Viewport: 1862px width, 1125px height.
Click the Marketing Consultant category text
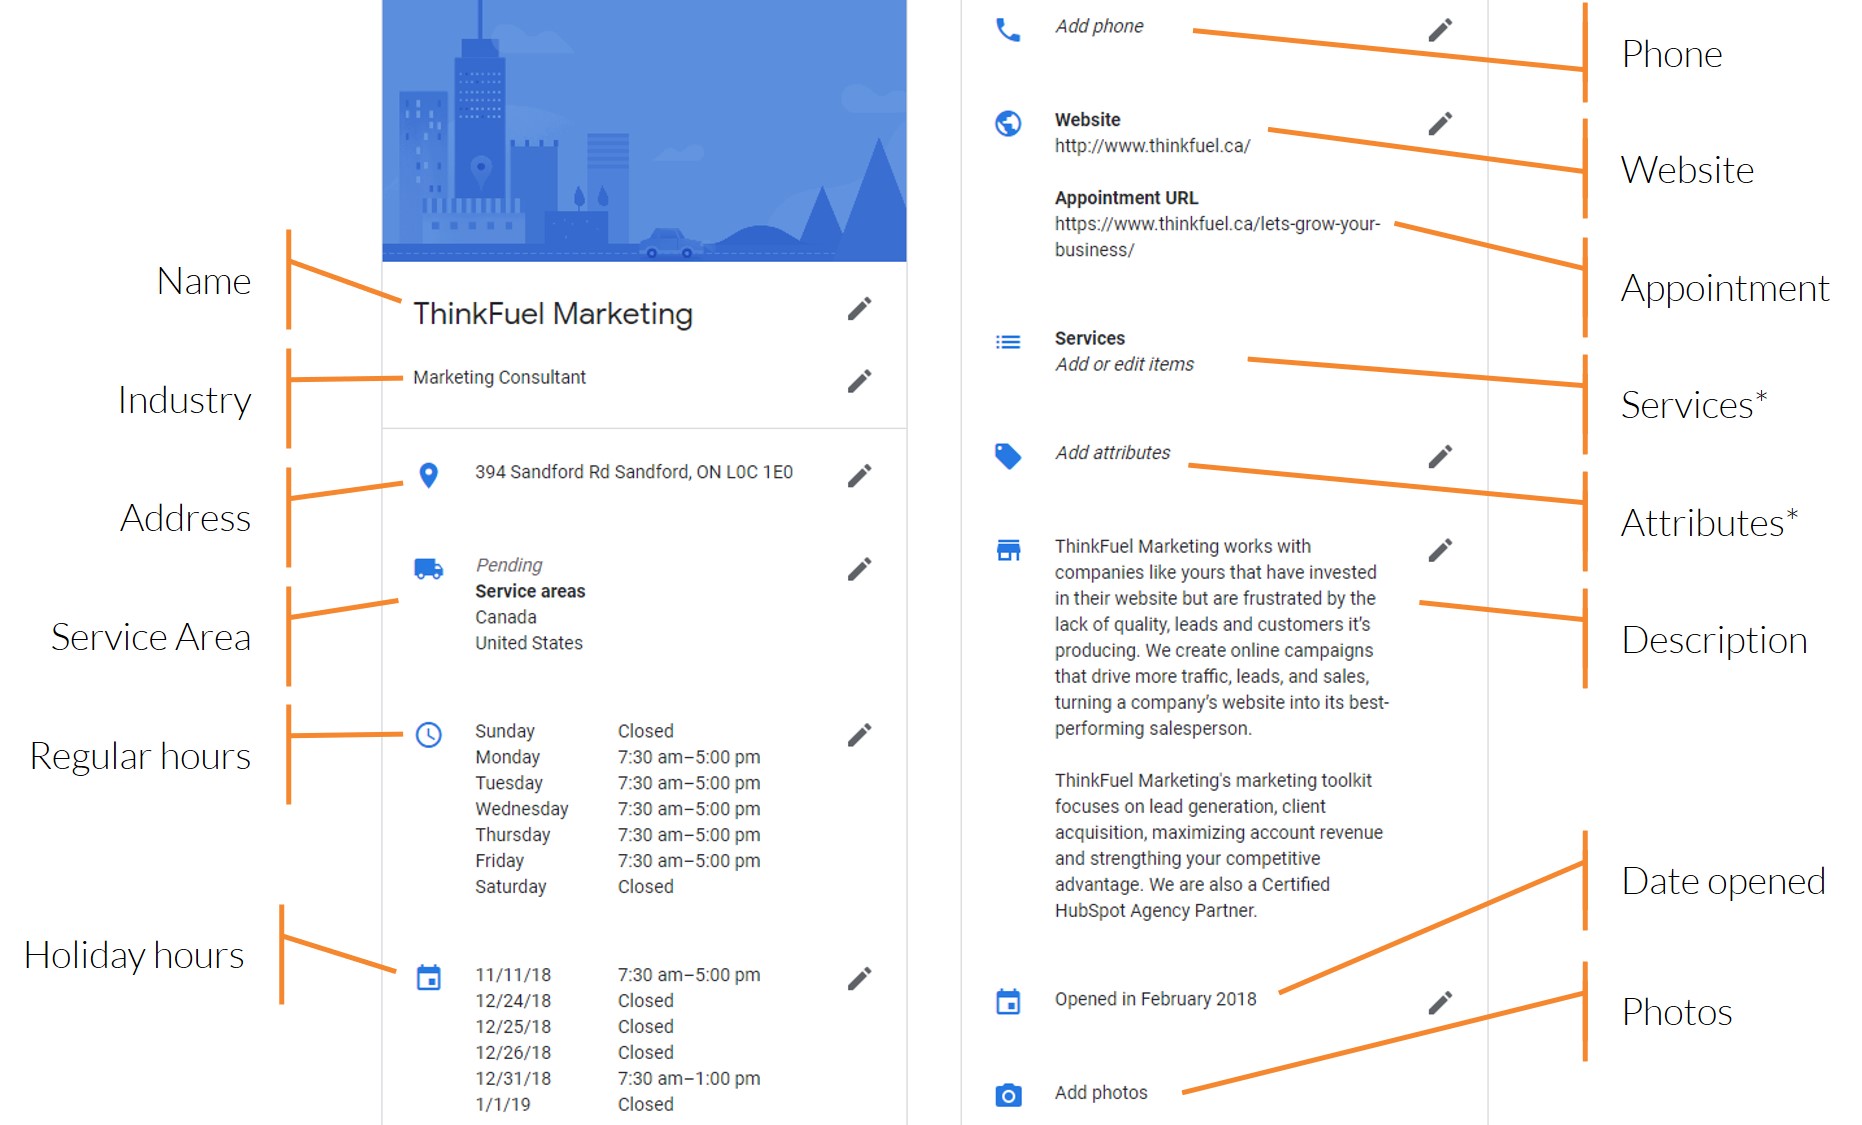click(499, 377)
